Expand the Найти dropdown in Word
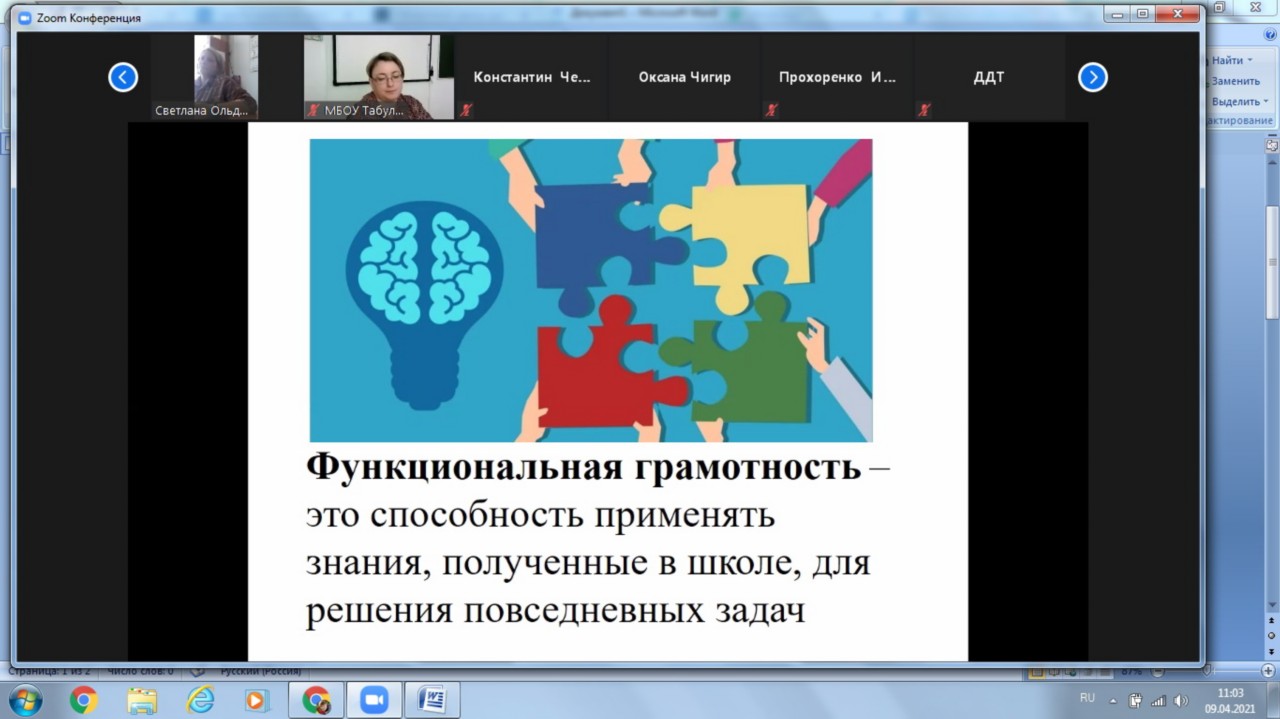The height and width of the screenshot is (719, 1280). point(1249,61)
